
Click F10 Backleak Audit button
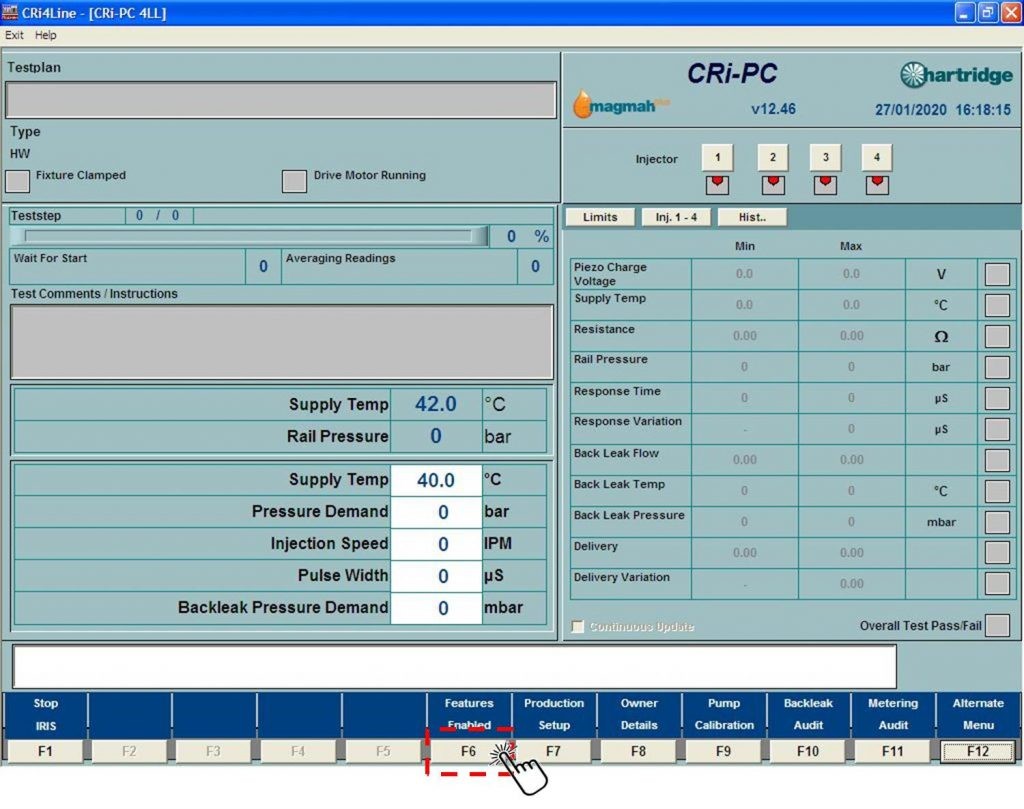pos(808,751)
